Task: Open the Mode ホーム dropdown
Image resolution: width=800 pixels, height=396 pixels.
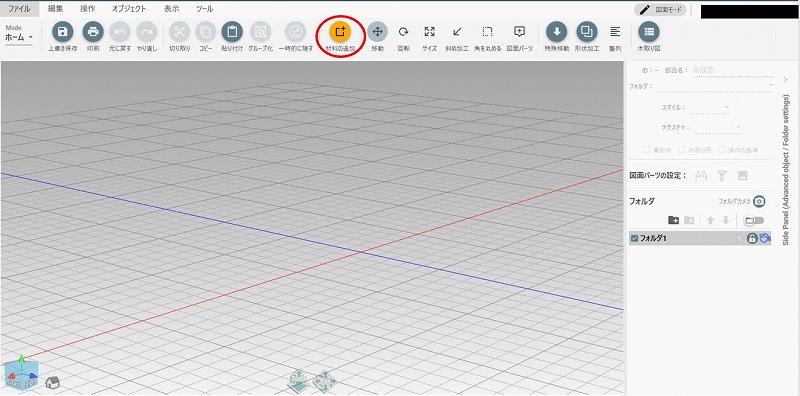Action: pos(19,37)
